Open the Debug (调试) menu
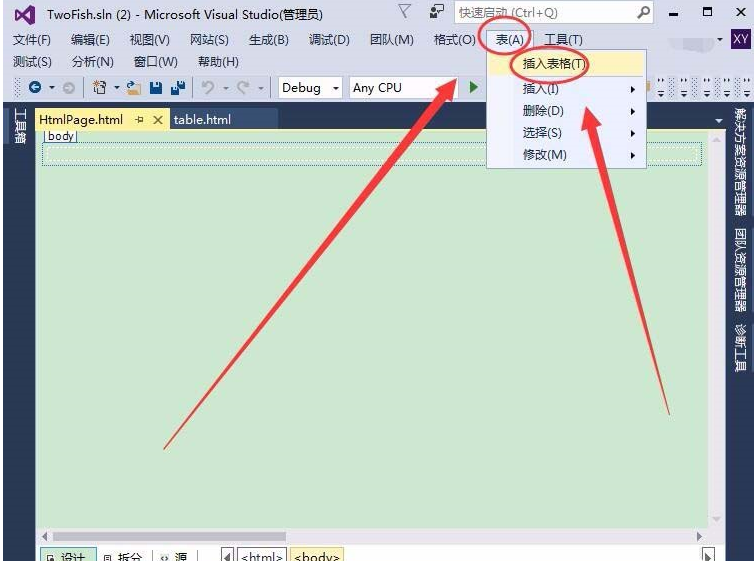Screen dimensions: 754x561 (x=329, y=39)
